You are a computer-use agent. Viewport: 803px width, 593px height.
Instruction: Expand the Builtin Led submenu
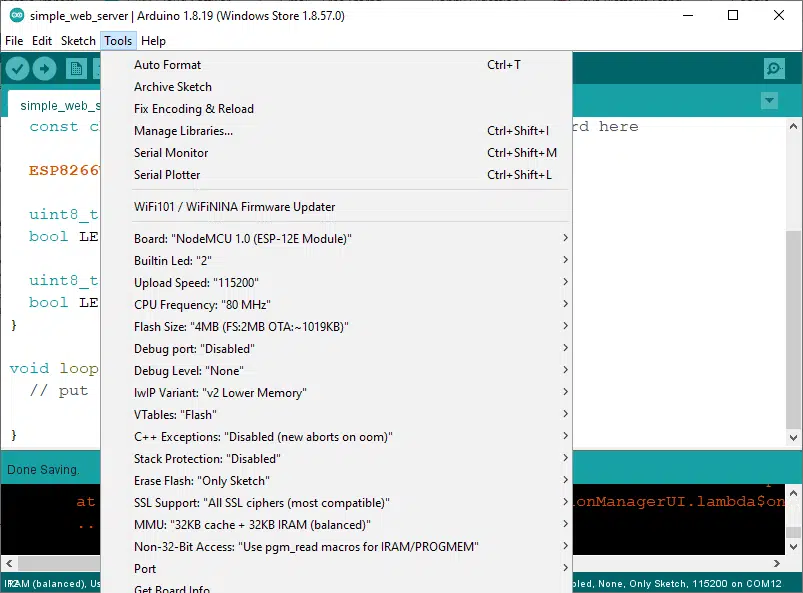point(336,261)
